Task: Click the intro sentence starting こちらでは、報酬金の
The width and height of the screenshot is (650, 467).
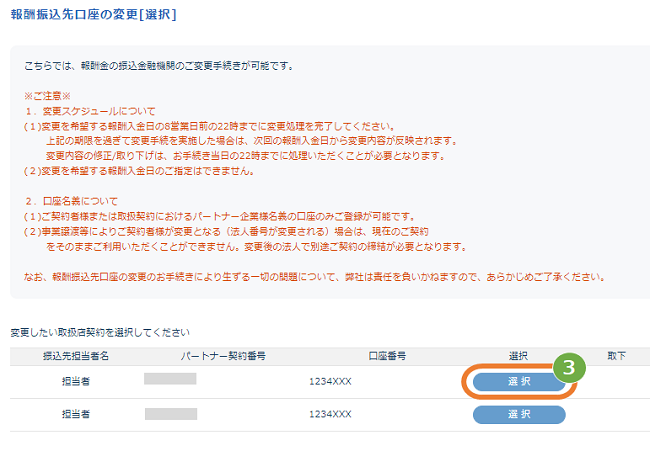Action: [159, 66]
